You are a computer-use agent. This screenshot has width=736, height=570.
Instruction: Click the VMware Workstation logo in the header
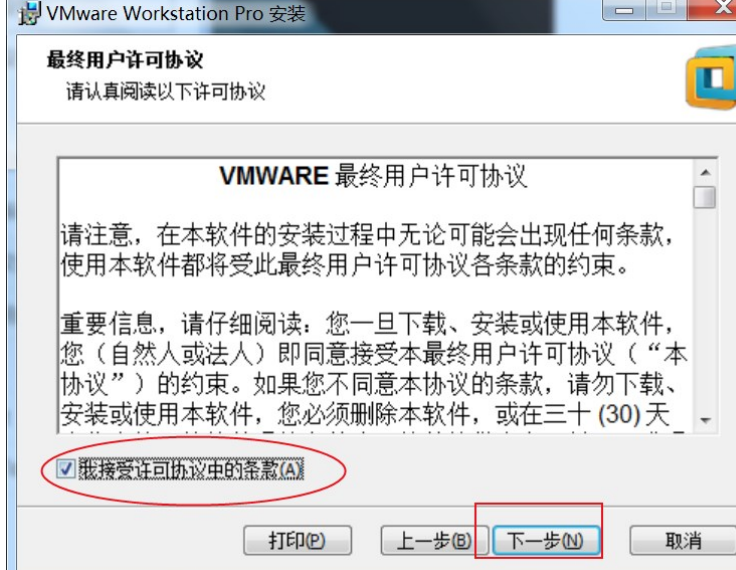click(x=711, y=77)
